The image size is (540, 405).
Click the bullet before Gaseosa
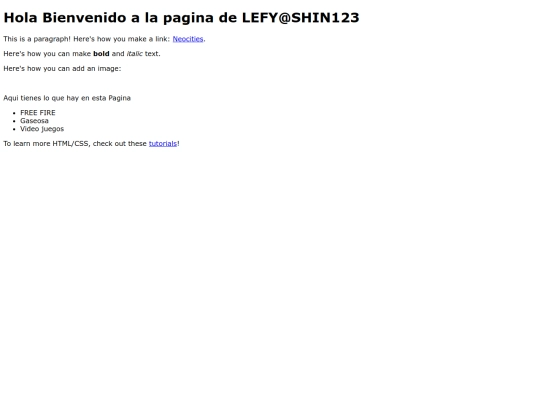pos(14,121)
